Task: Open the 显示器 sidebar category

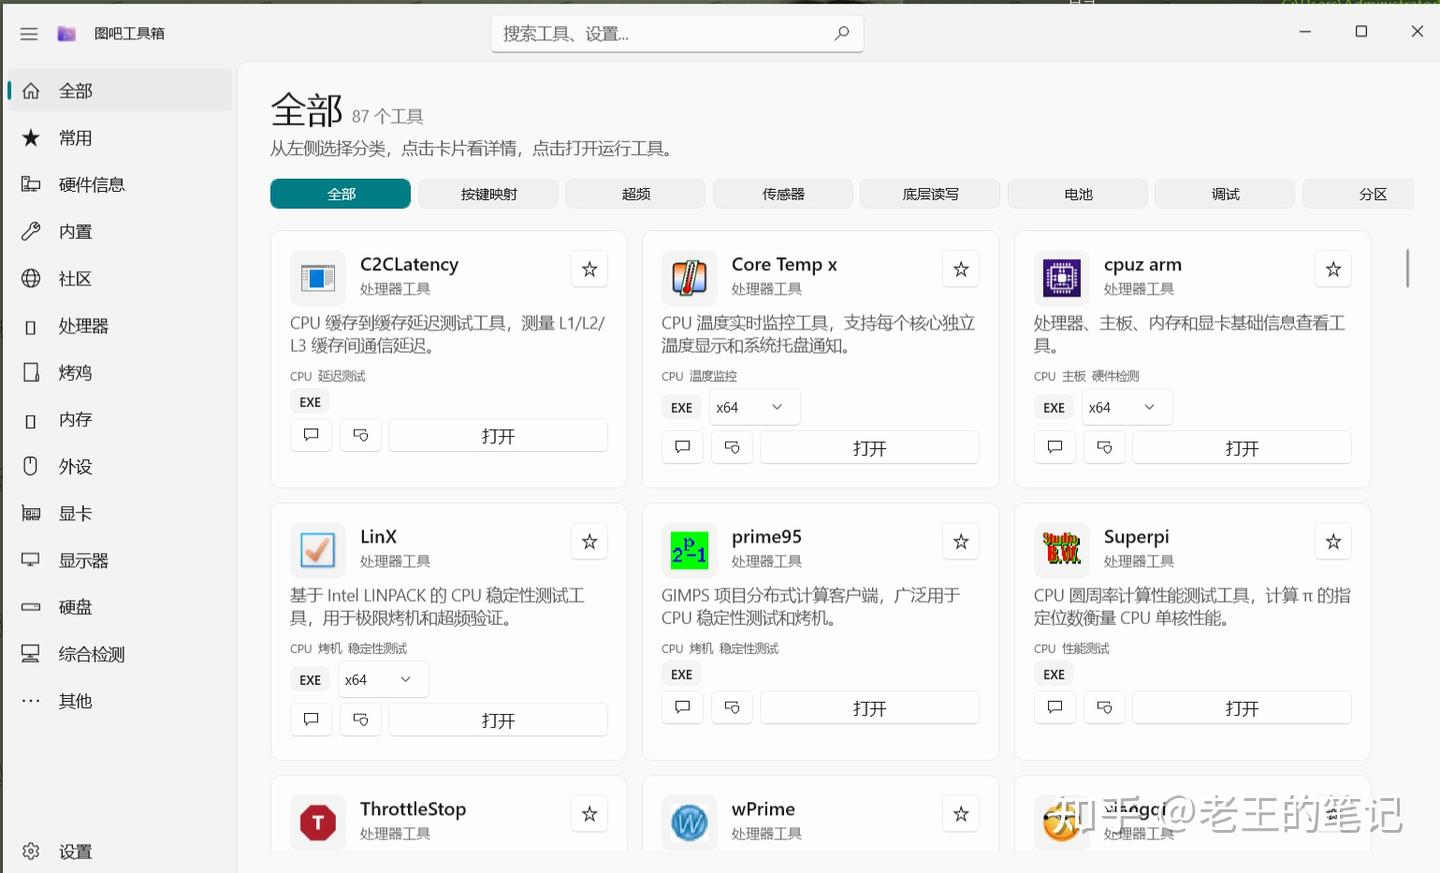Action: [x=119, y=561]
